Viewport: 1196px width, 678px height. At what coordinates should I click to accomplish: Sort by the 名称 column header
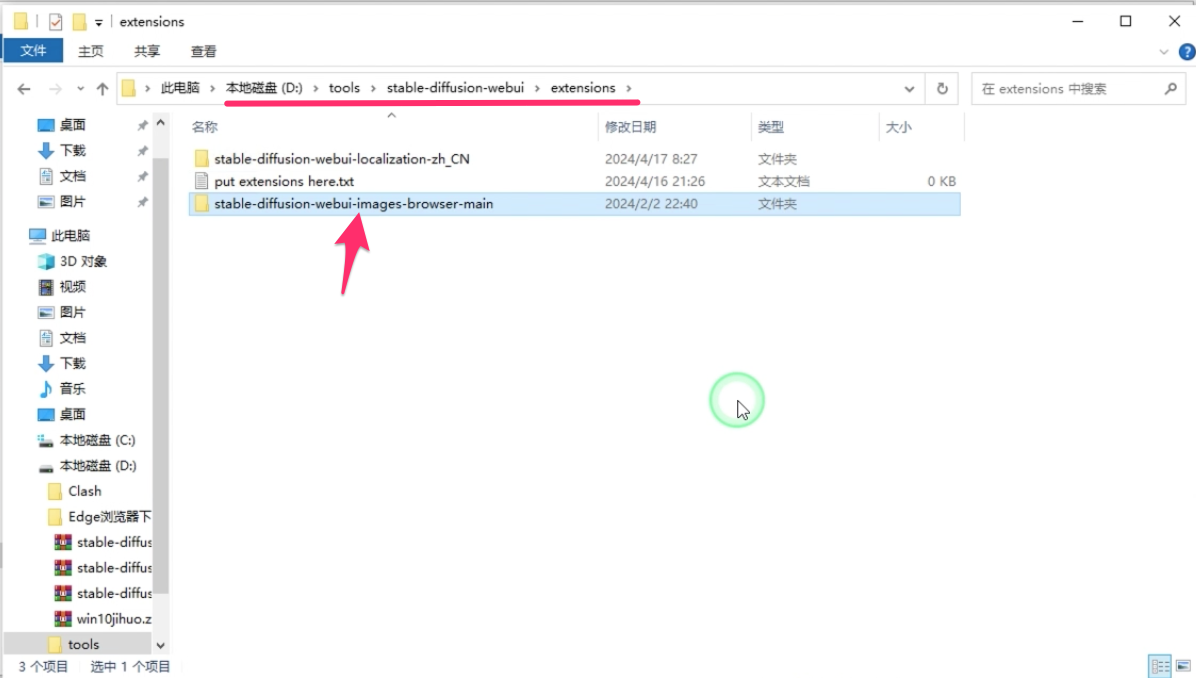[204, 127]
